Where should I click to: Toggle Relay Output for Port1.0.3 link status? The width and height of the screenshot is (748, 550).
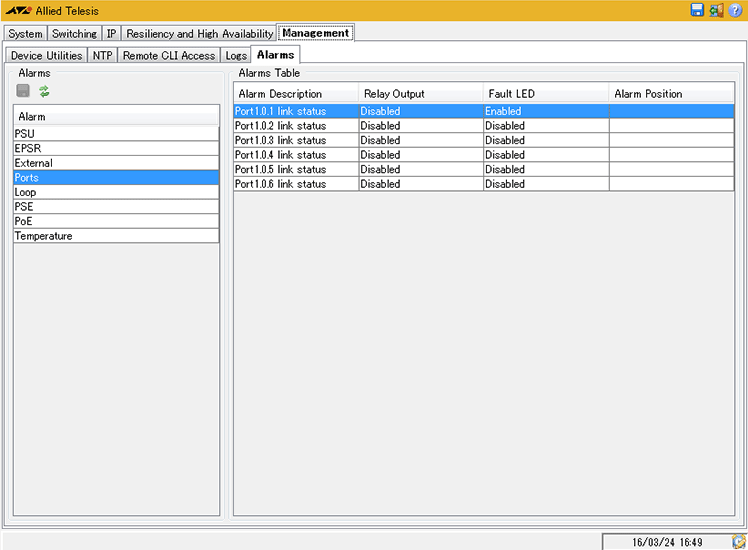pyautogui.click(x=420, y=141)
